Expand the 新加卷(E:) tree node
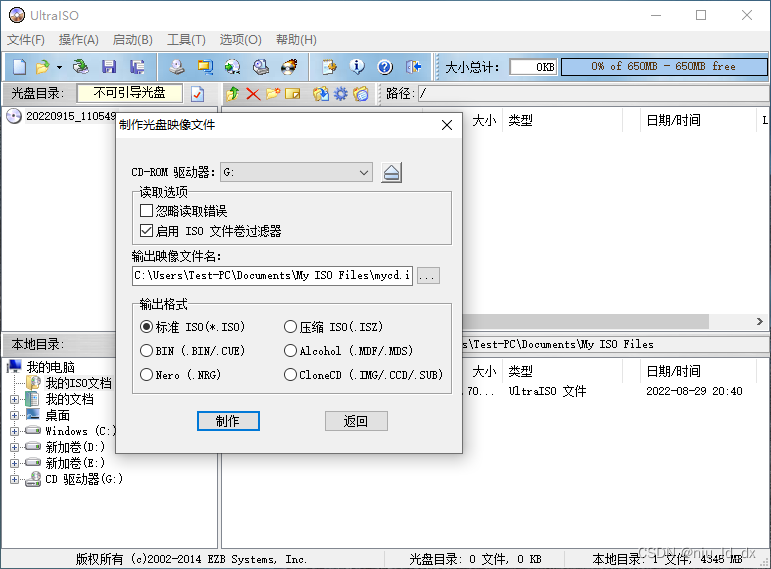 14,463
